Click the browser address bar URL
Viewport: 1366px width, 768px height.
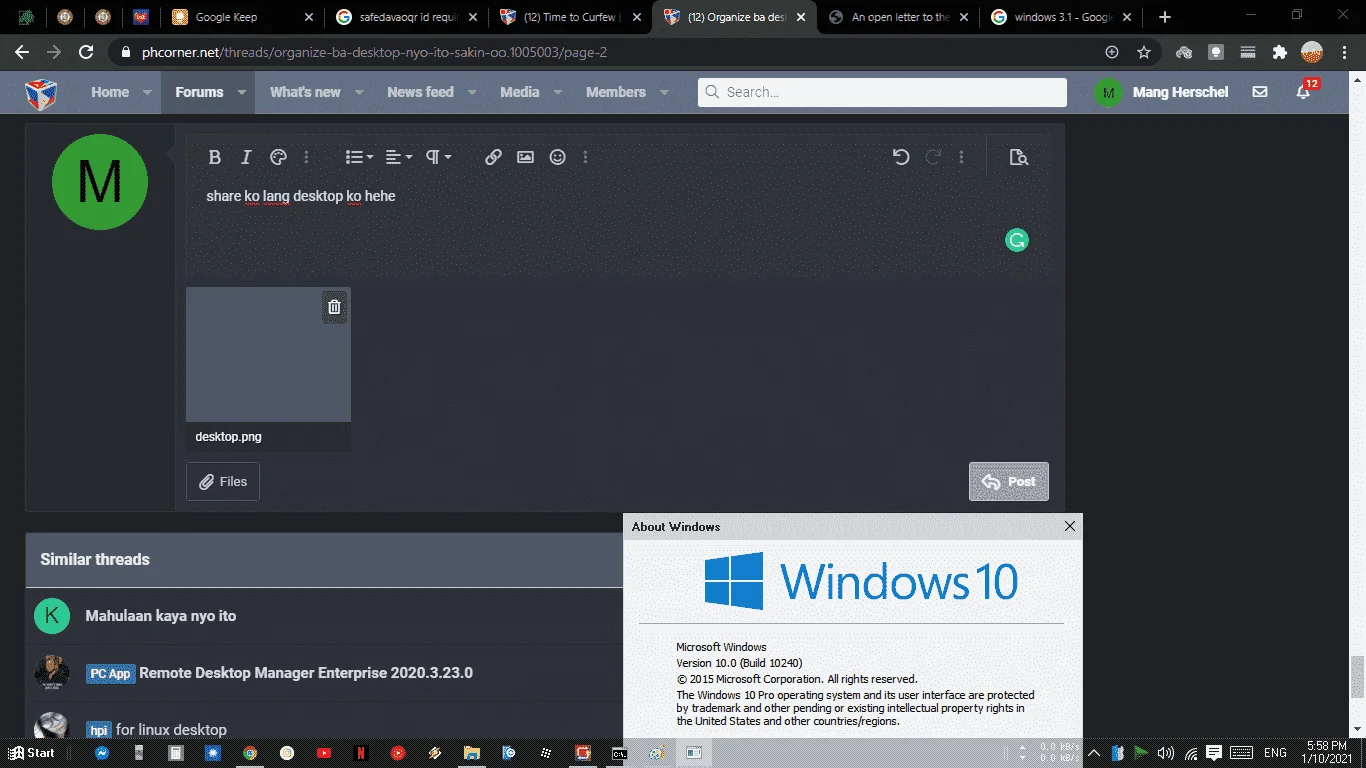pyautogui.click(x=374, y=52)
